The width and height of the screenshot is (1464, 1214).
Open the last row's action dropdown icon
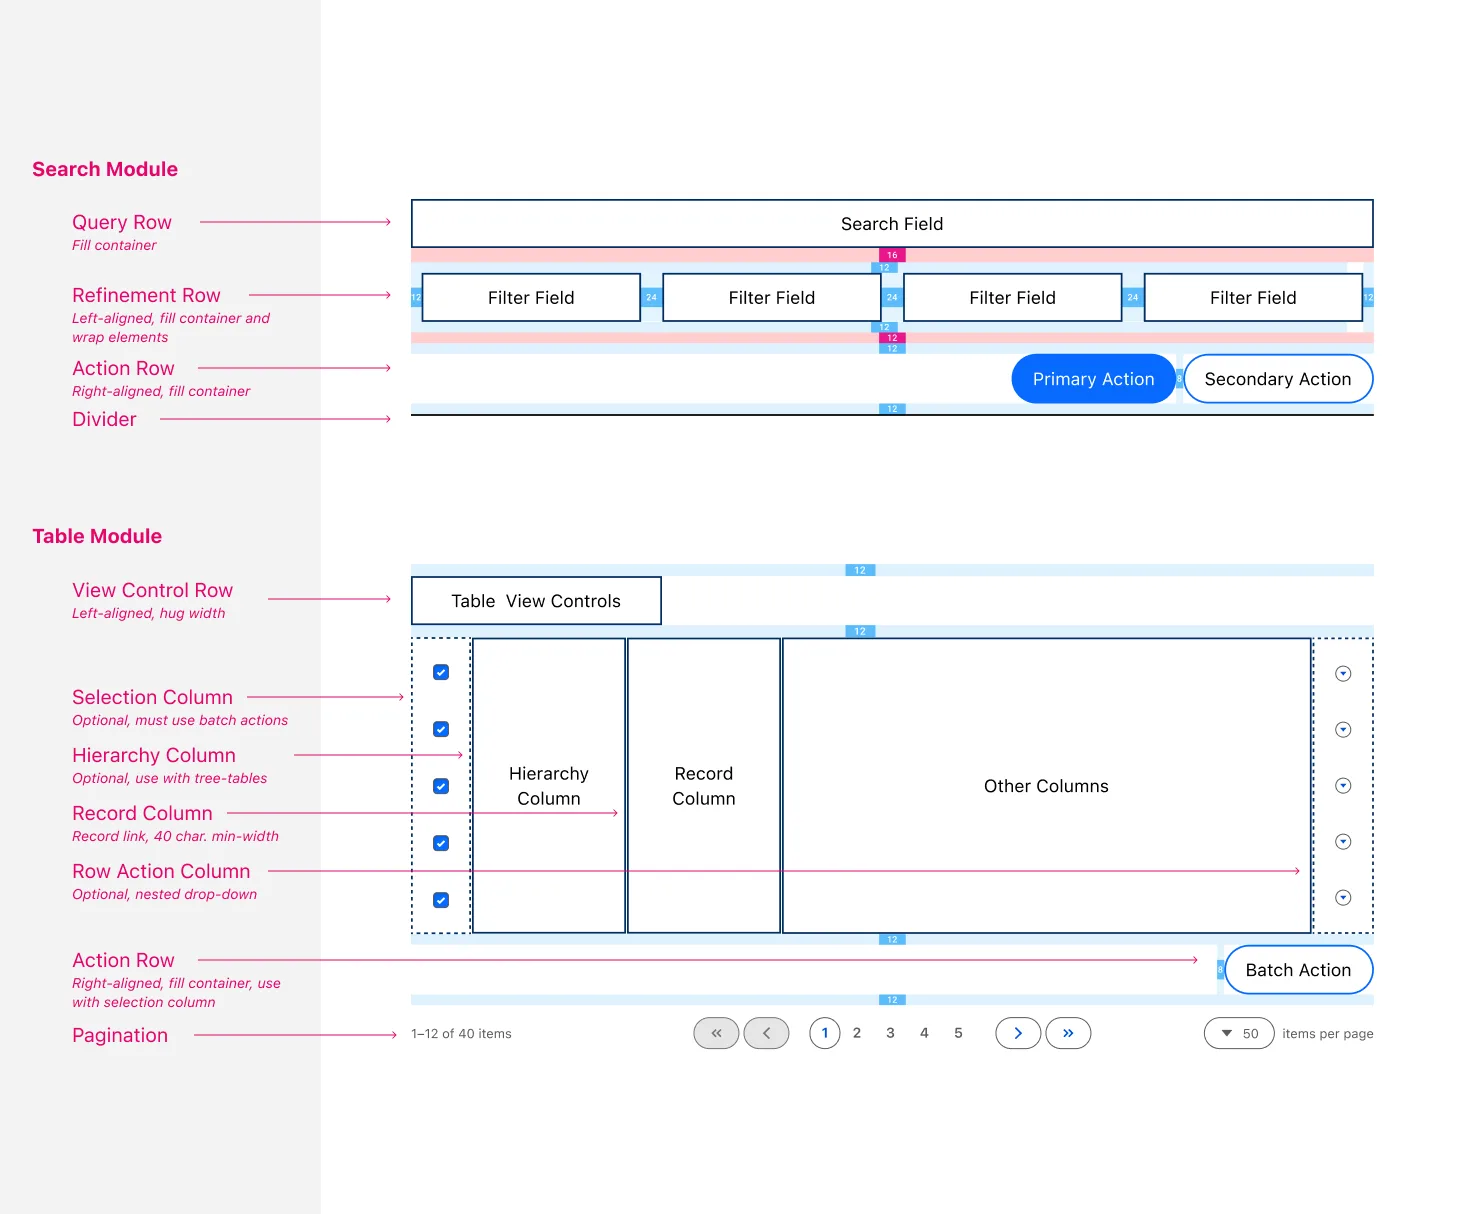coord(1343,898)
